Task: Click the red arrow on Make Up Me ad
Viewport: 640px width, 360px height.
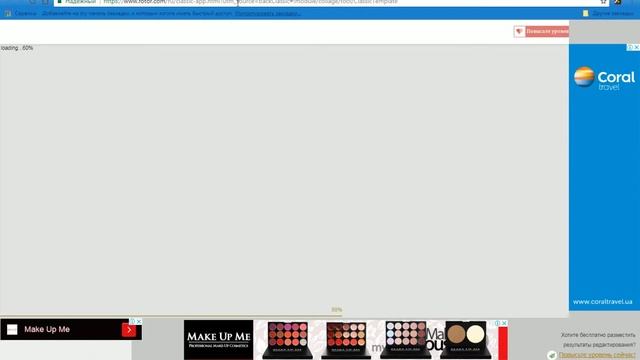Action: tap(129, 330)
